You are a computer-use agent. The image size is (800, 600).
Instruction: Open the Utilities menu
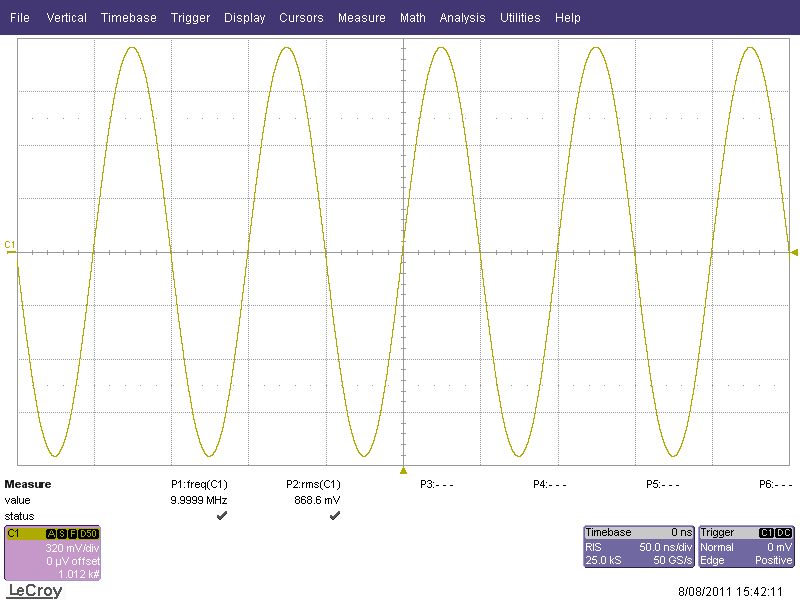click(x=520, y=18)
